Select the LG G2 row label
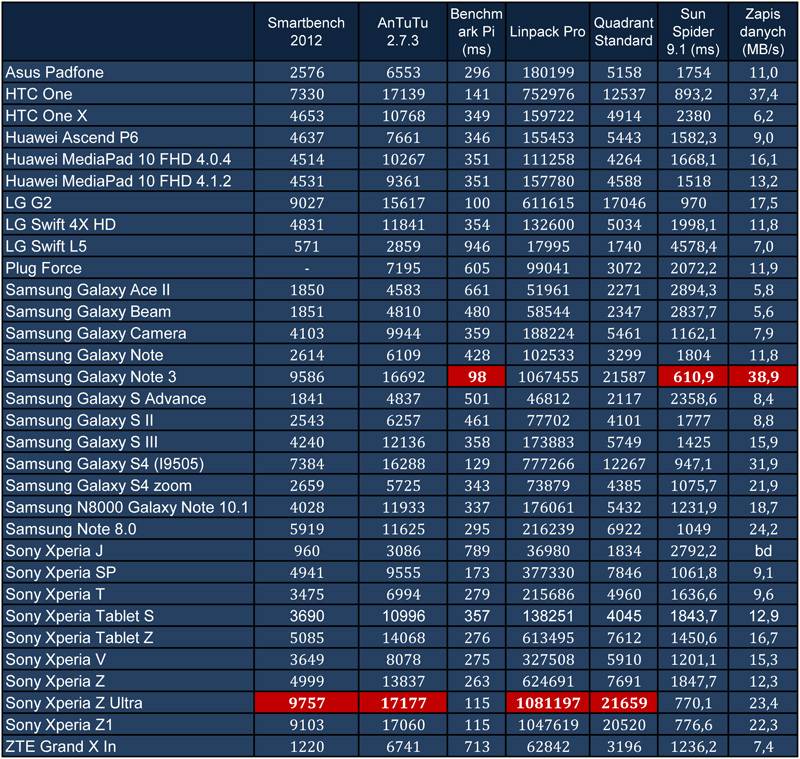The image size is (800, 759). (x=29, y=203)
